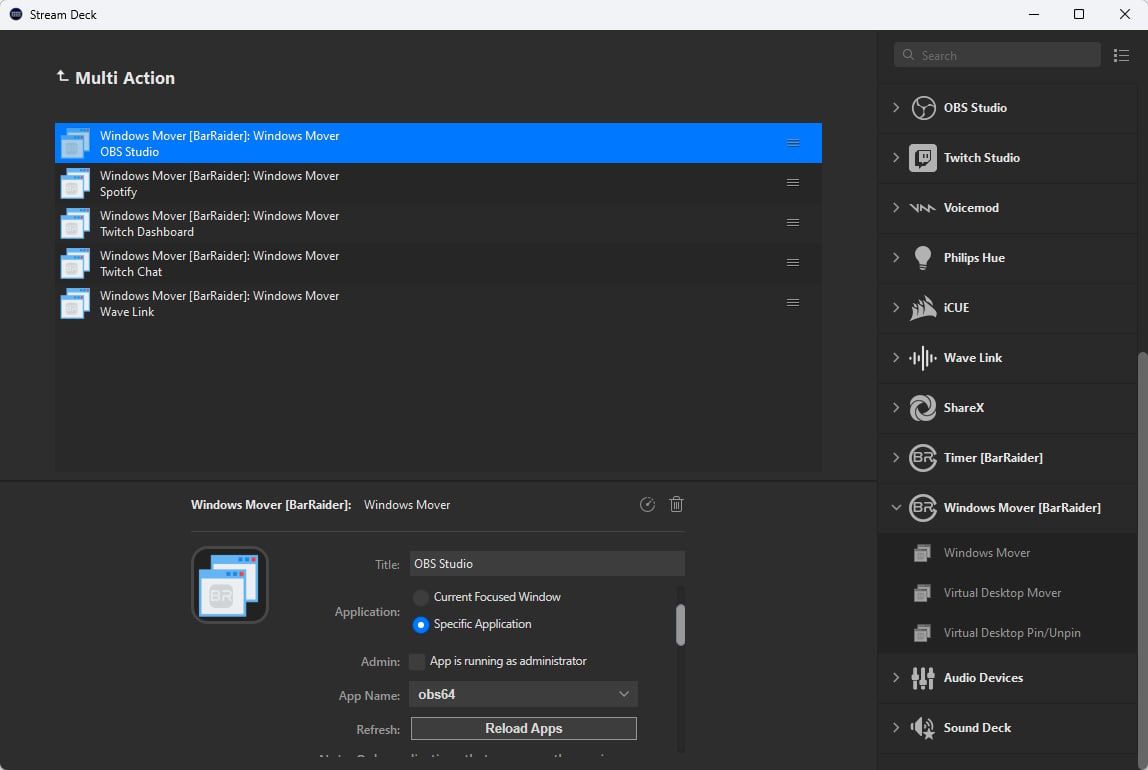This screenshot has height=770, width=1148.
Task: Click the list view icon beside search
Action: (x=1121, y=56)
